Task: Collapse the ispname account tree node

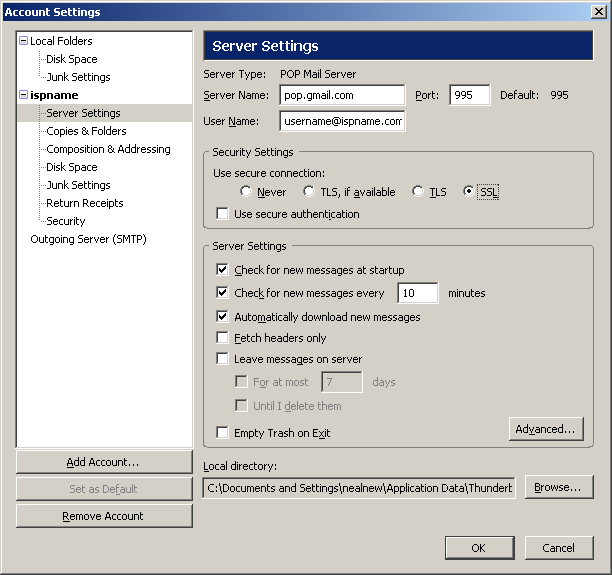Action: [x=23, y=94]
